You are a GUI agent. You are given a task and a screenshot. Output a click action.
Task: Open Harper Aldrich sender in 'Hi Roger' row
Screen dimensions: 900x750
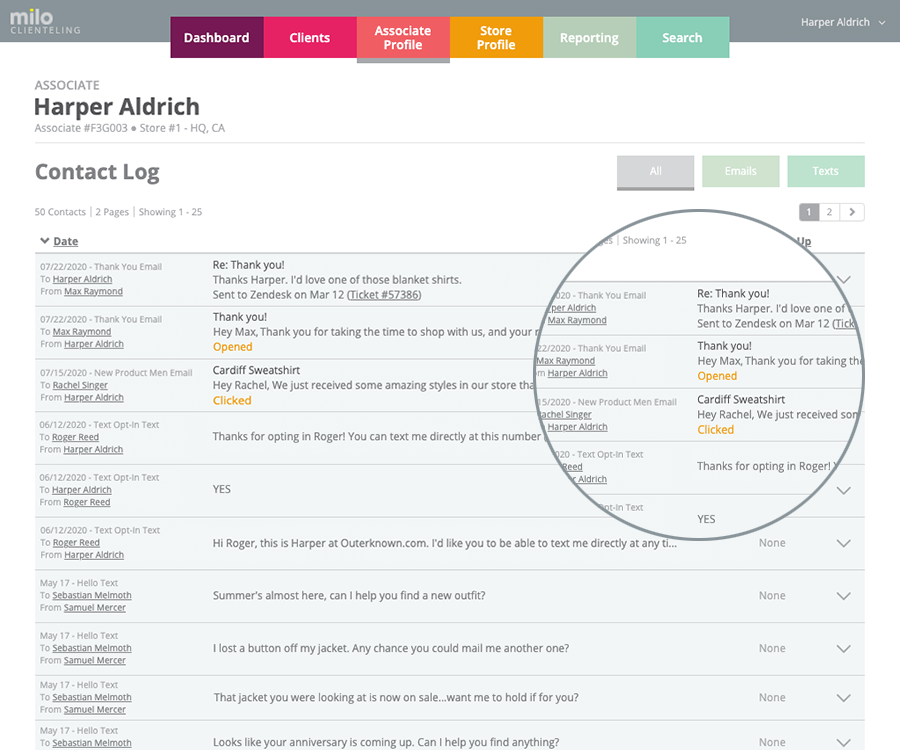pyautogui.click(x=94, y=555)
